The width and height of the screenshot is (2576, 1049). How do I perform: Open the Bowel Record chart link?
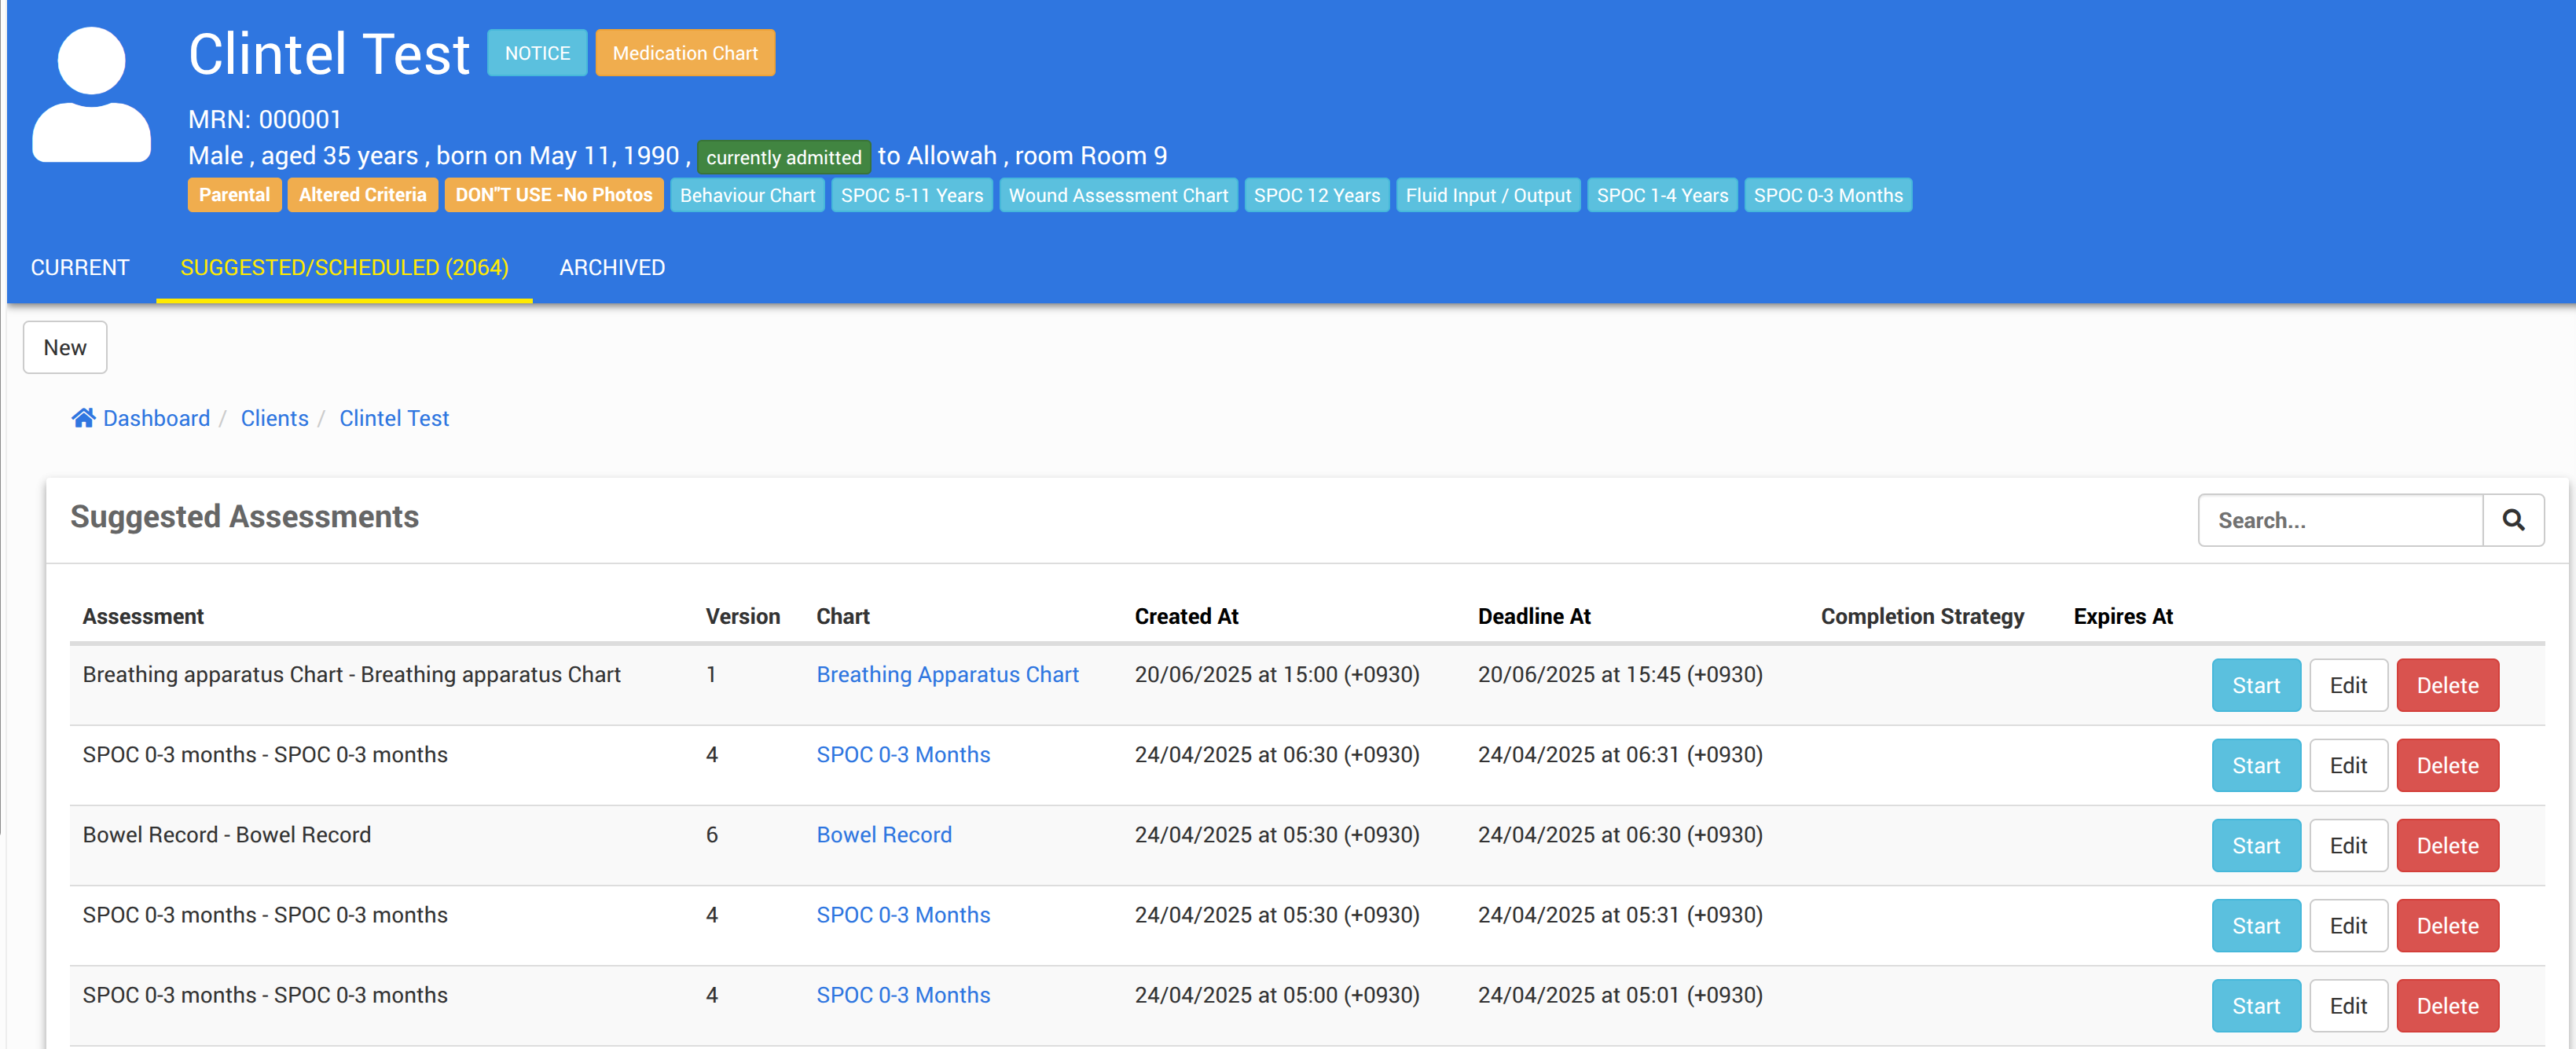tap(883, 834)
